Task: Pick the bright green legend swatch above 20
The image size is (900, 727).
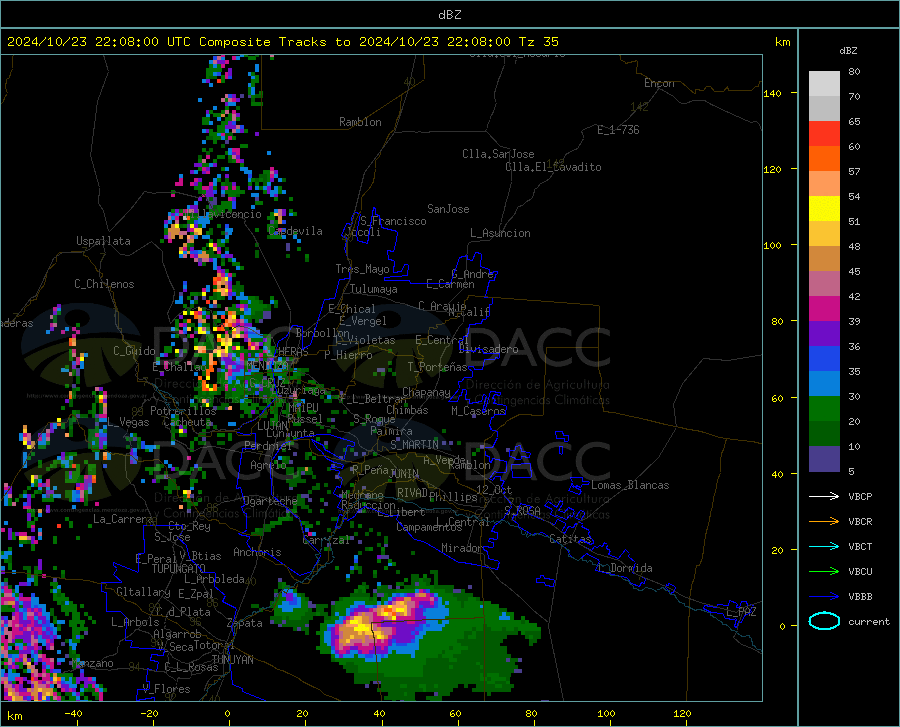Action: 824,409
